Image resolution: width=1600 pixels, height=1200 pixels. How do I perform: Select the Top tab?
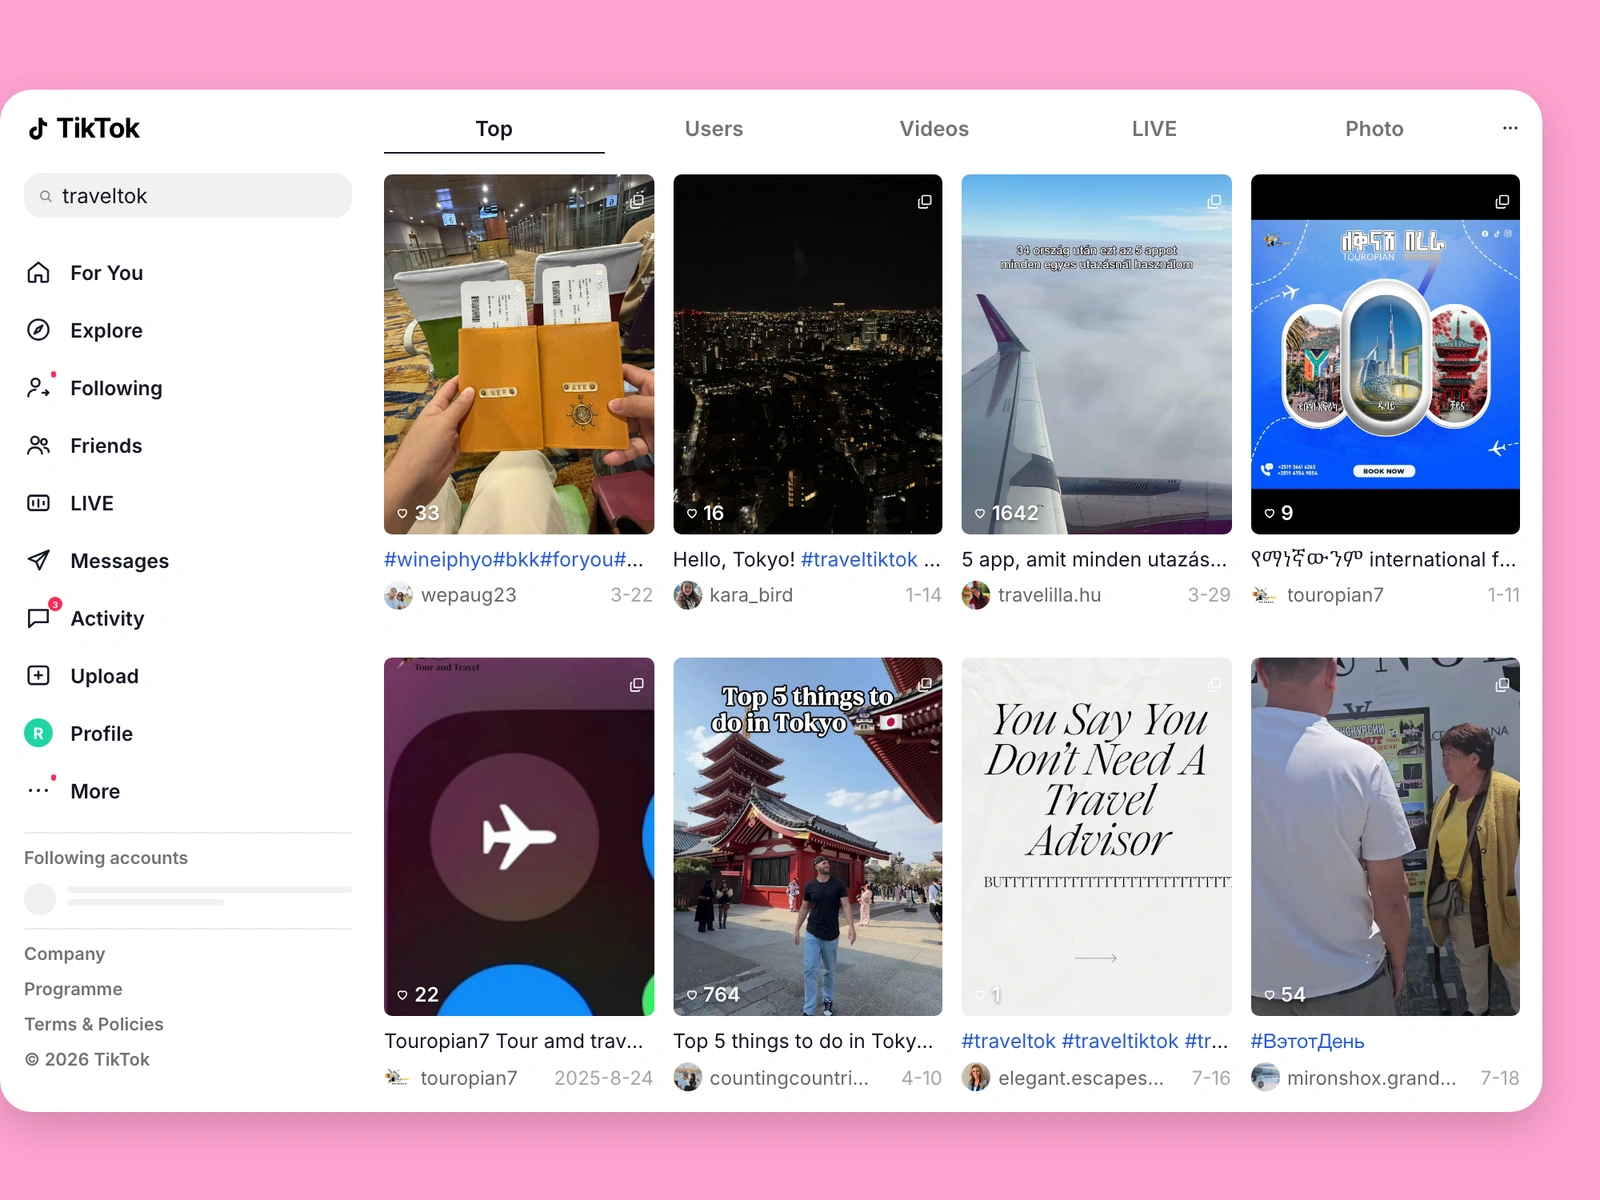494,129
